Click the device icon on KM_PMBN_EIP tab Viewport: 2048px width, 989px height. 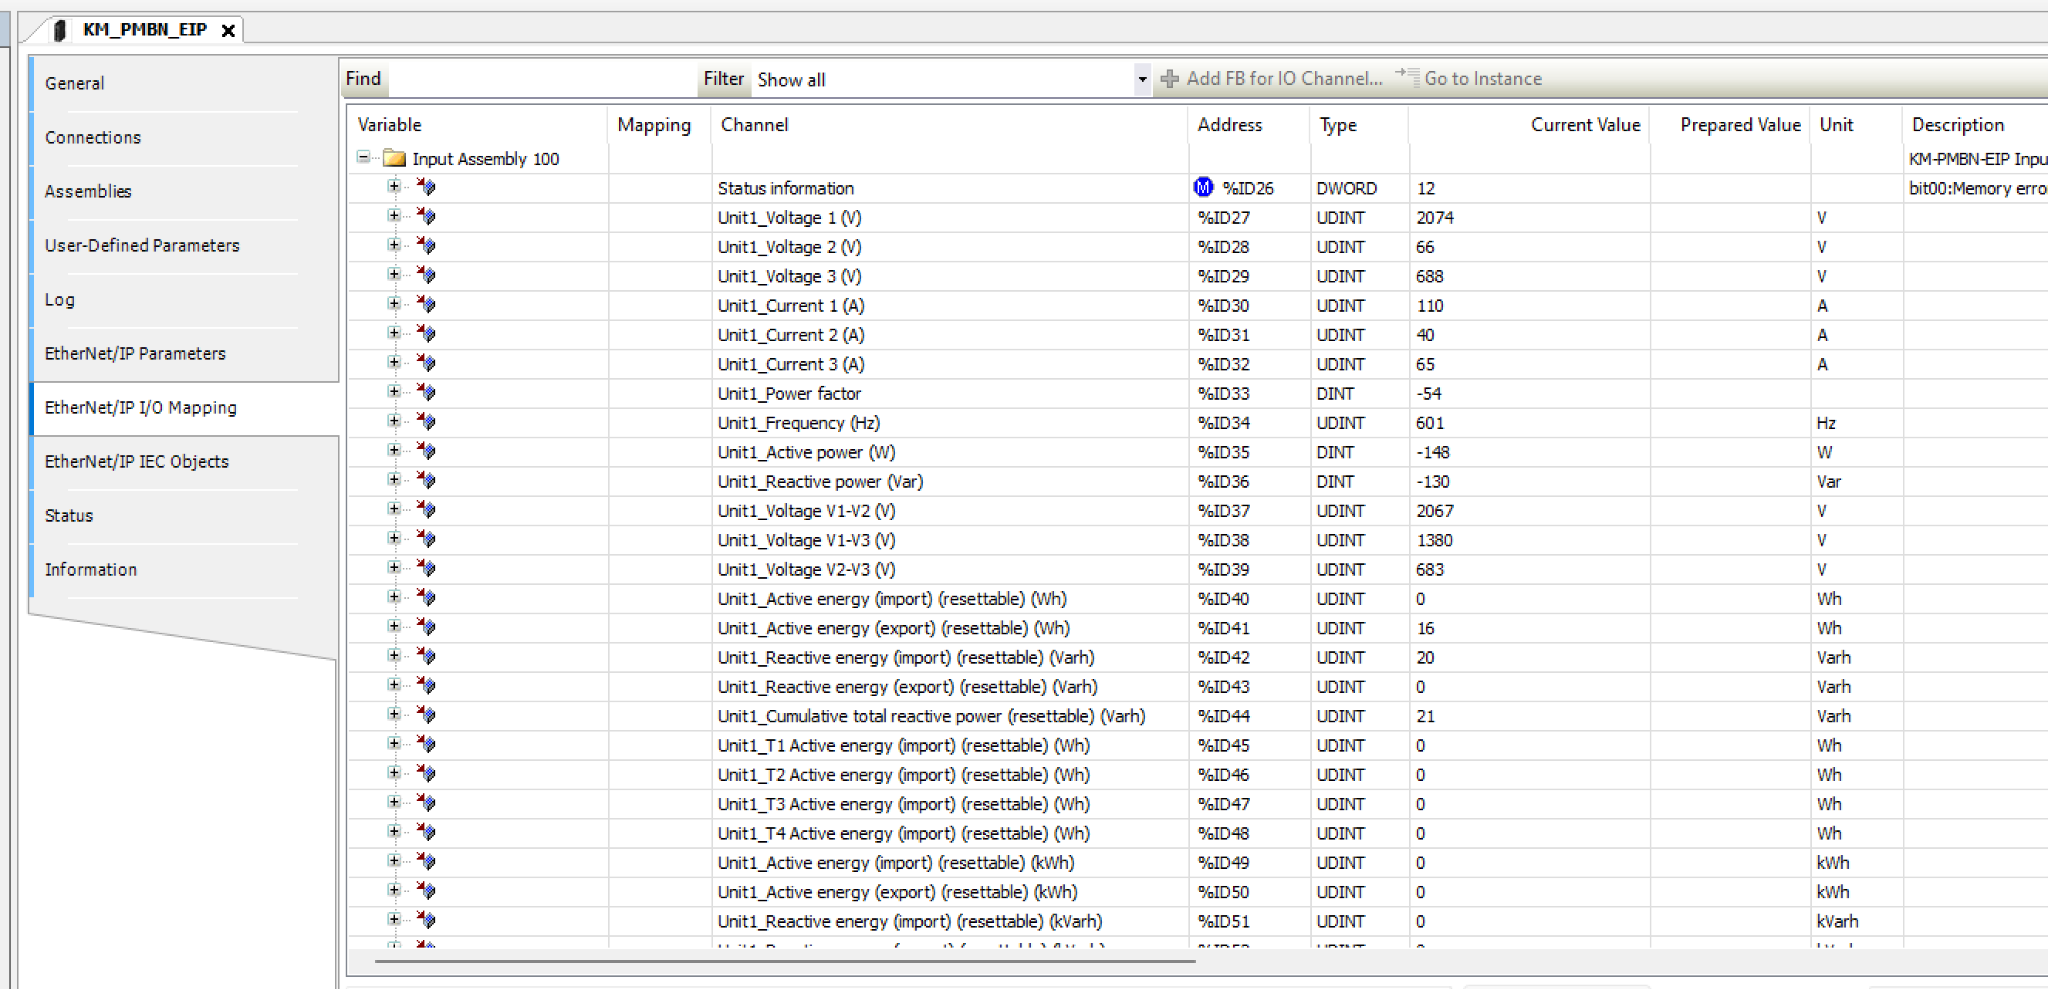[x=60, y=30]
